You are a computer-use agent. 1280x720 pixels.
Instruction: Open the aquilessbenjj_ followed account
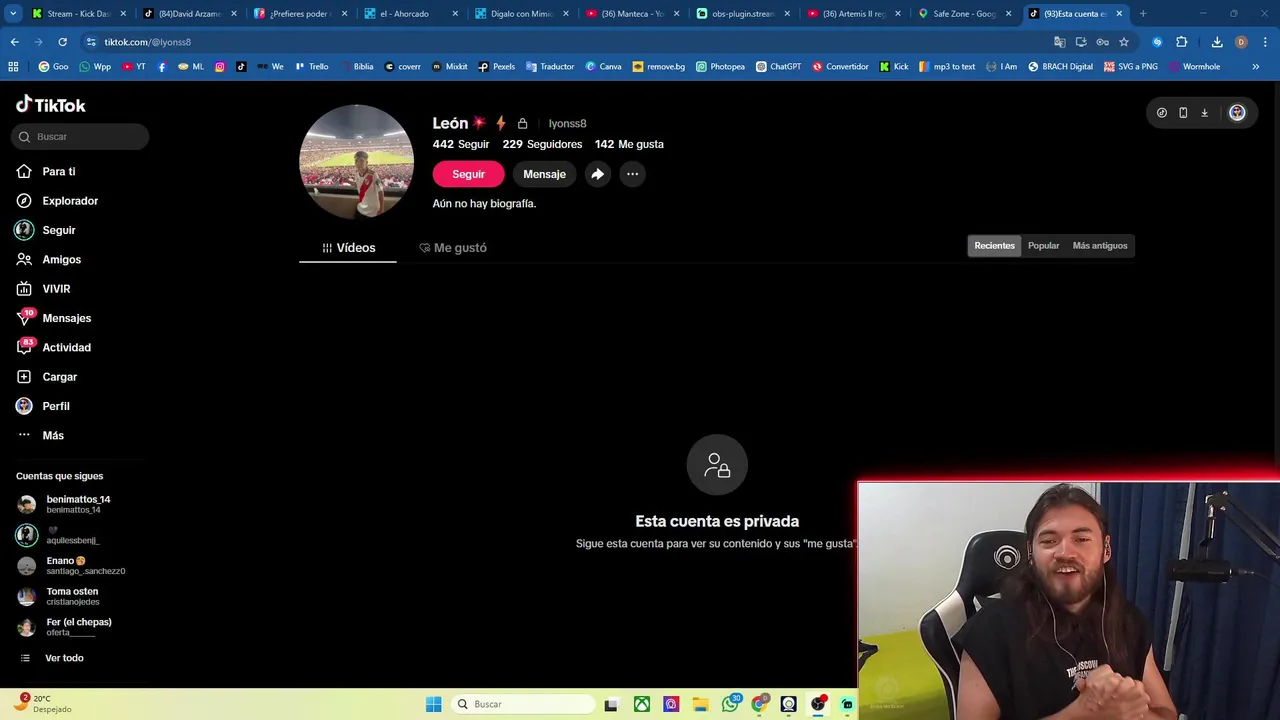click(58, 535)
